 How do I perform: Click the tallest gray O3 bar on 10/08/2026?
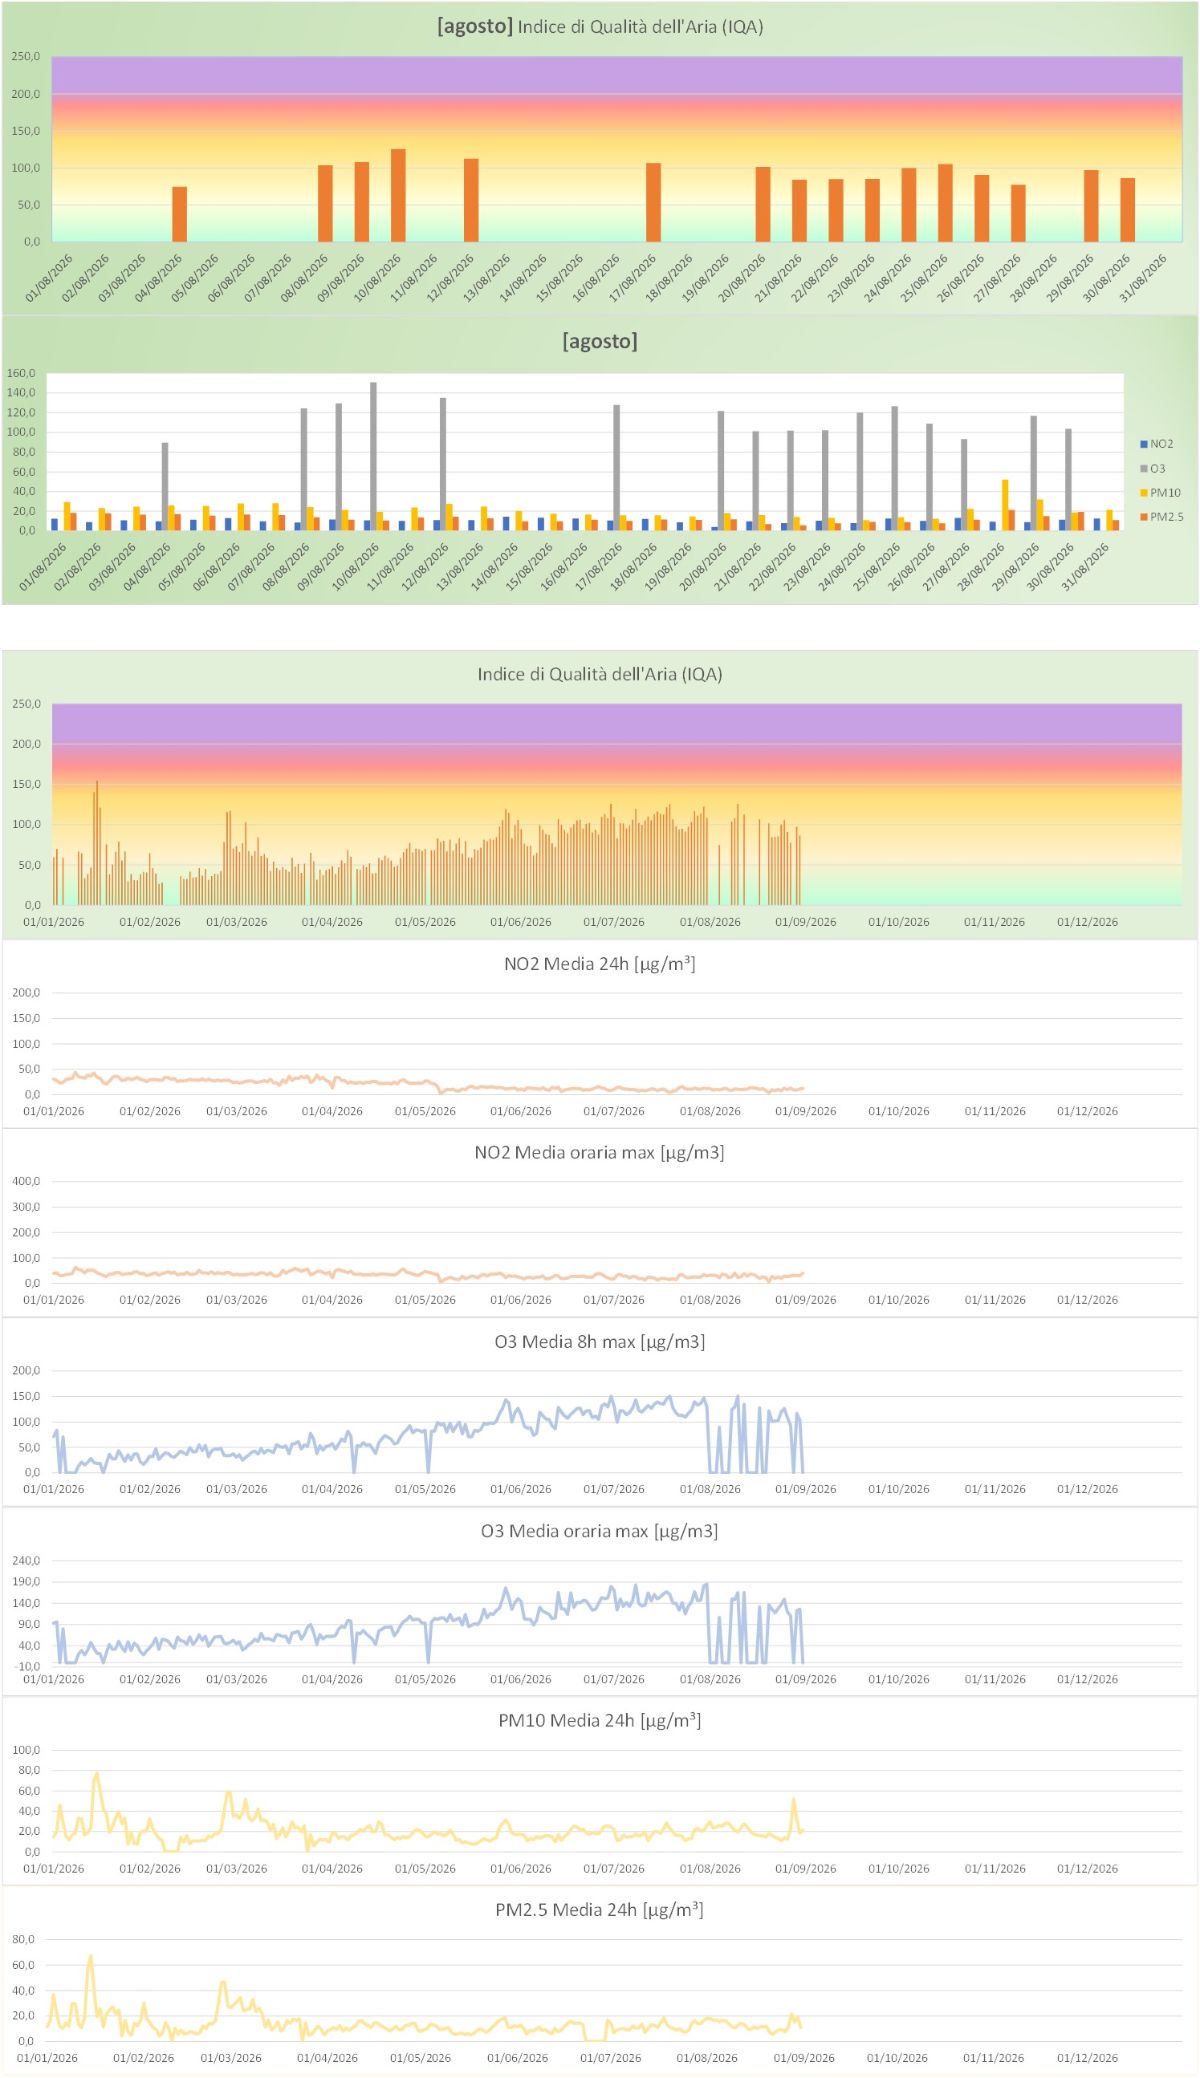[x=374, y=456]
